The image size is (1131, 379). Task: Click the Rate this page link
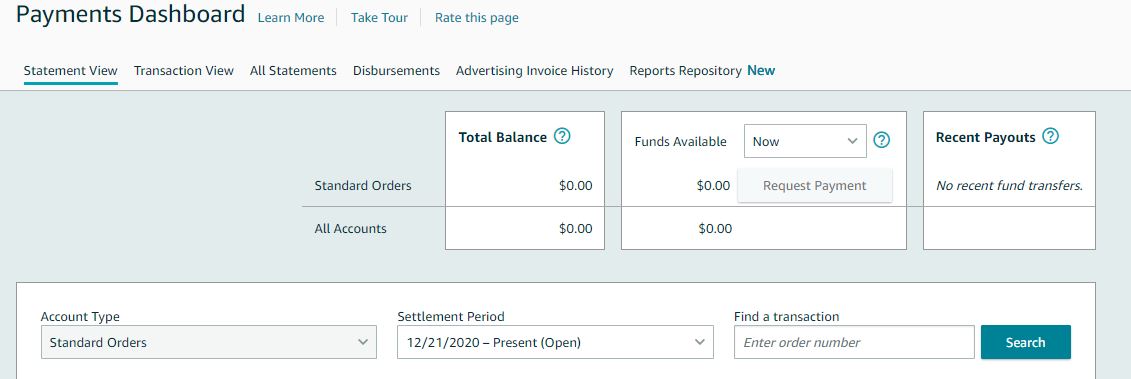[x=477, y=17]
